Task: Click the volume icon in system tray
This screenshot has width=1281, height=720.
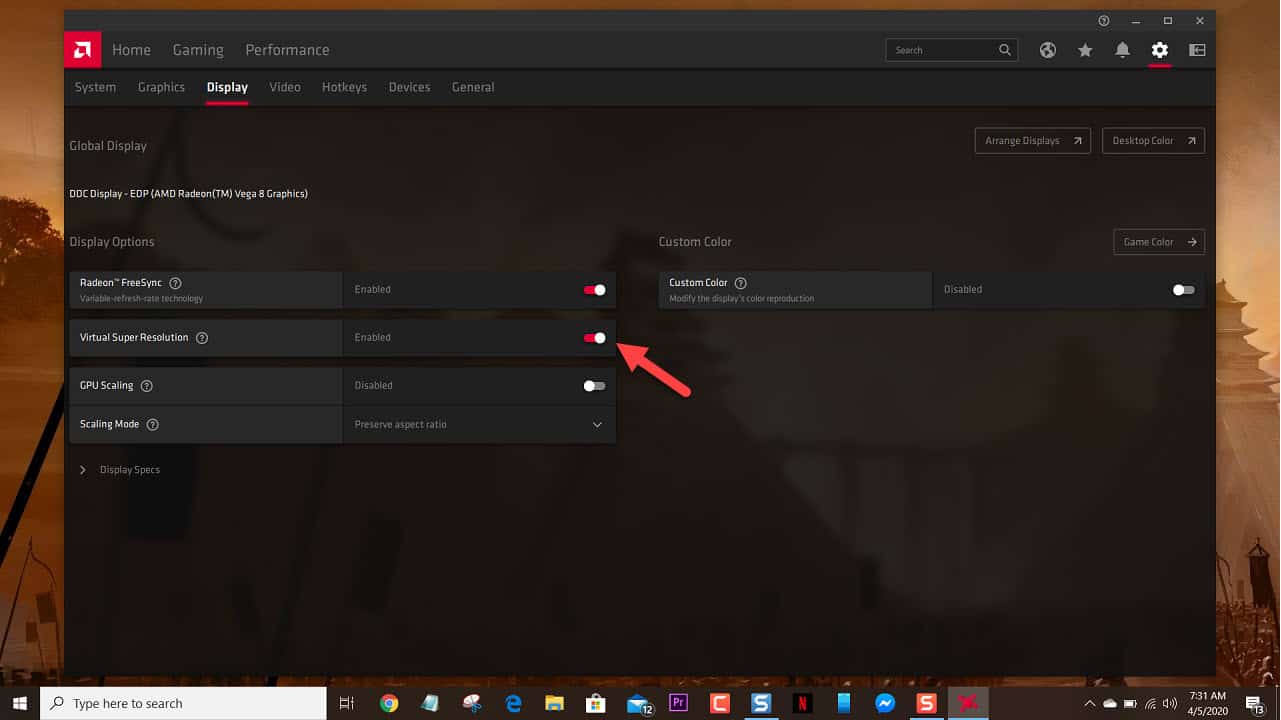Action: point(1171,703)
